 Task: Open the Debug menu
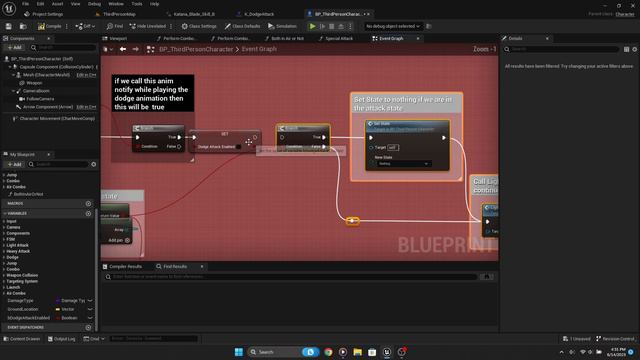[x=94, y=4]
